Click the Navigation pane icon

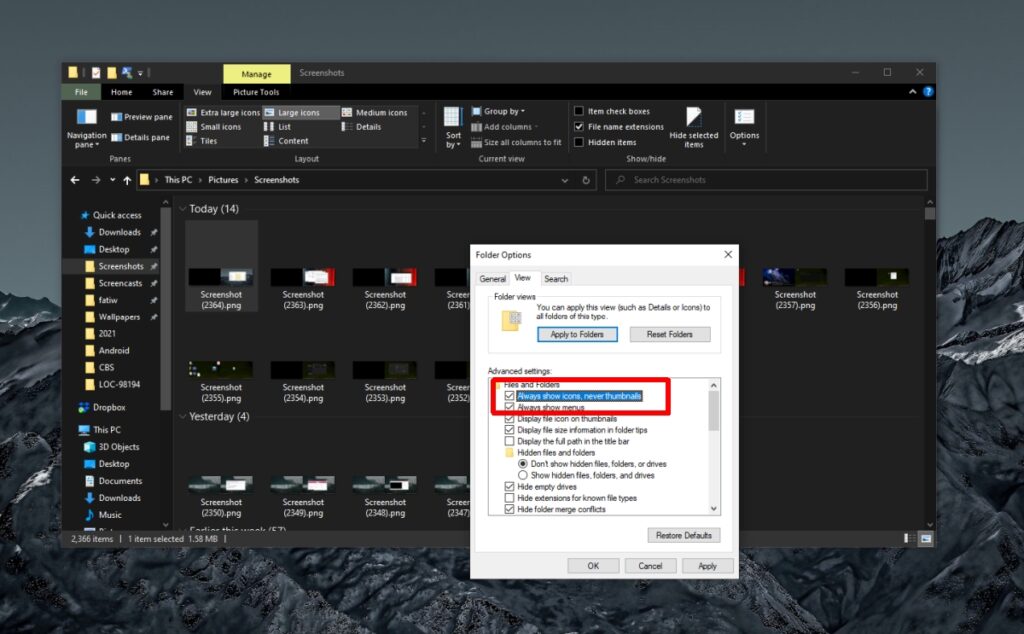pyautogui.click(x=86, y=118)
